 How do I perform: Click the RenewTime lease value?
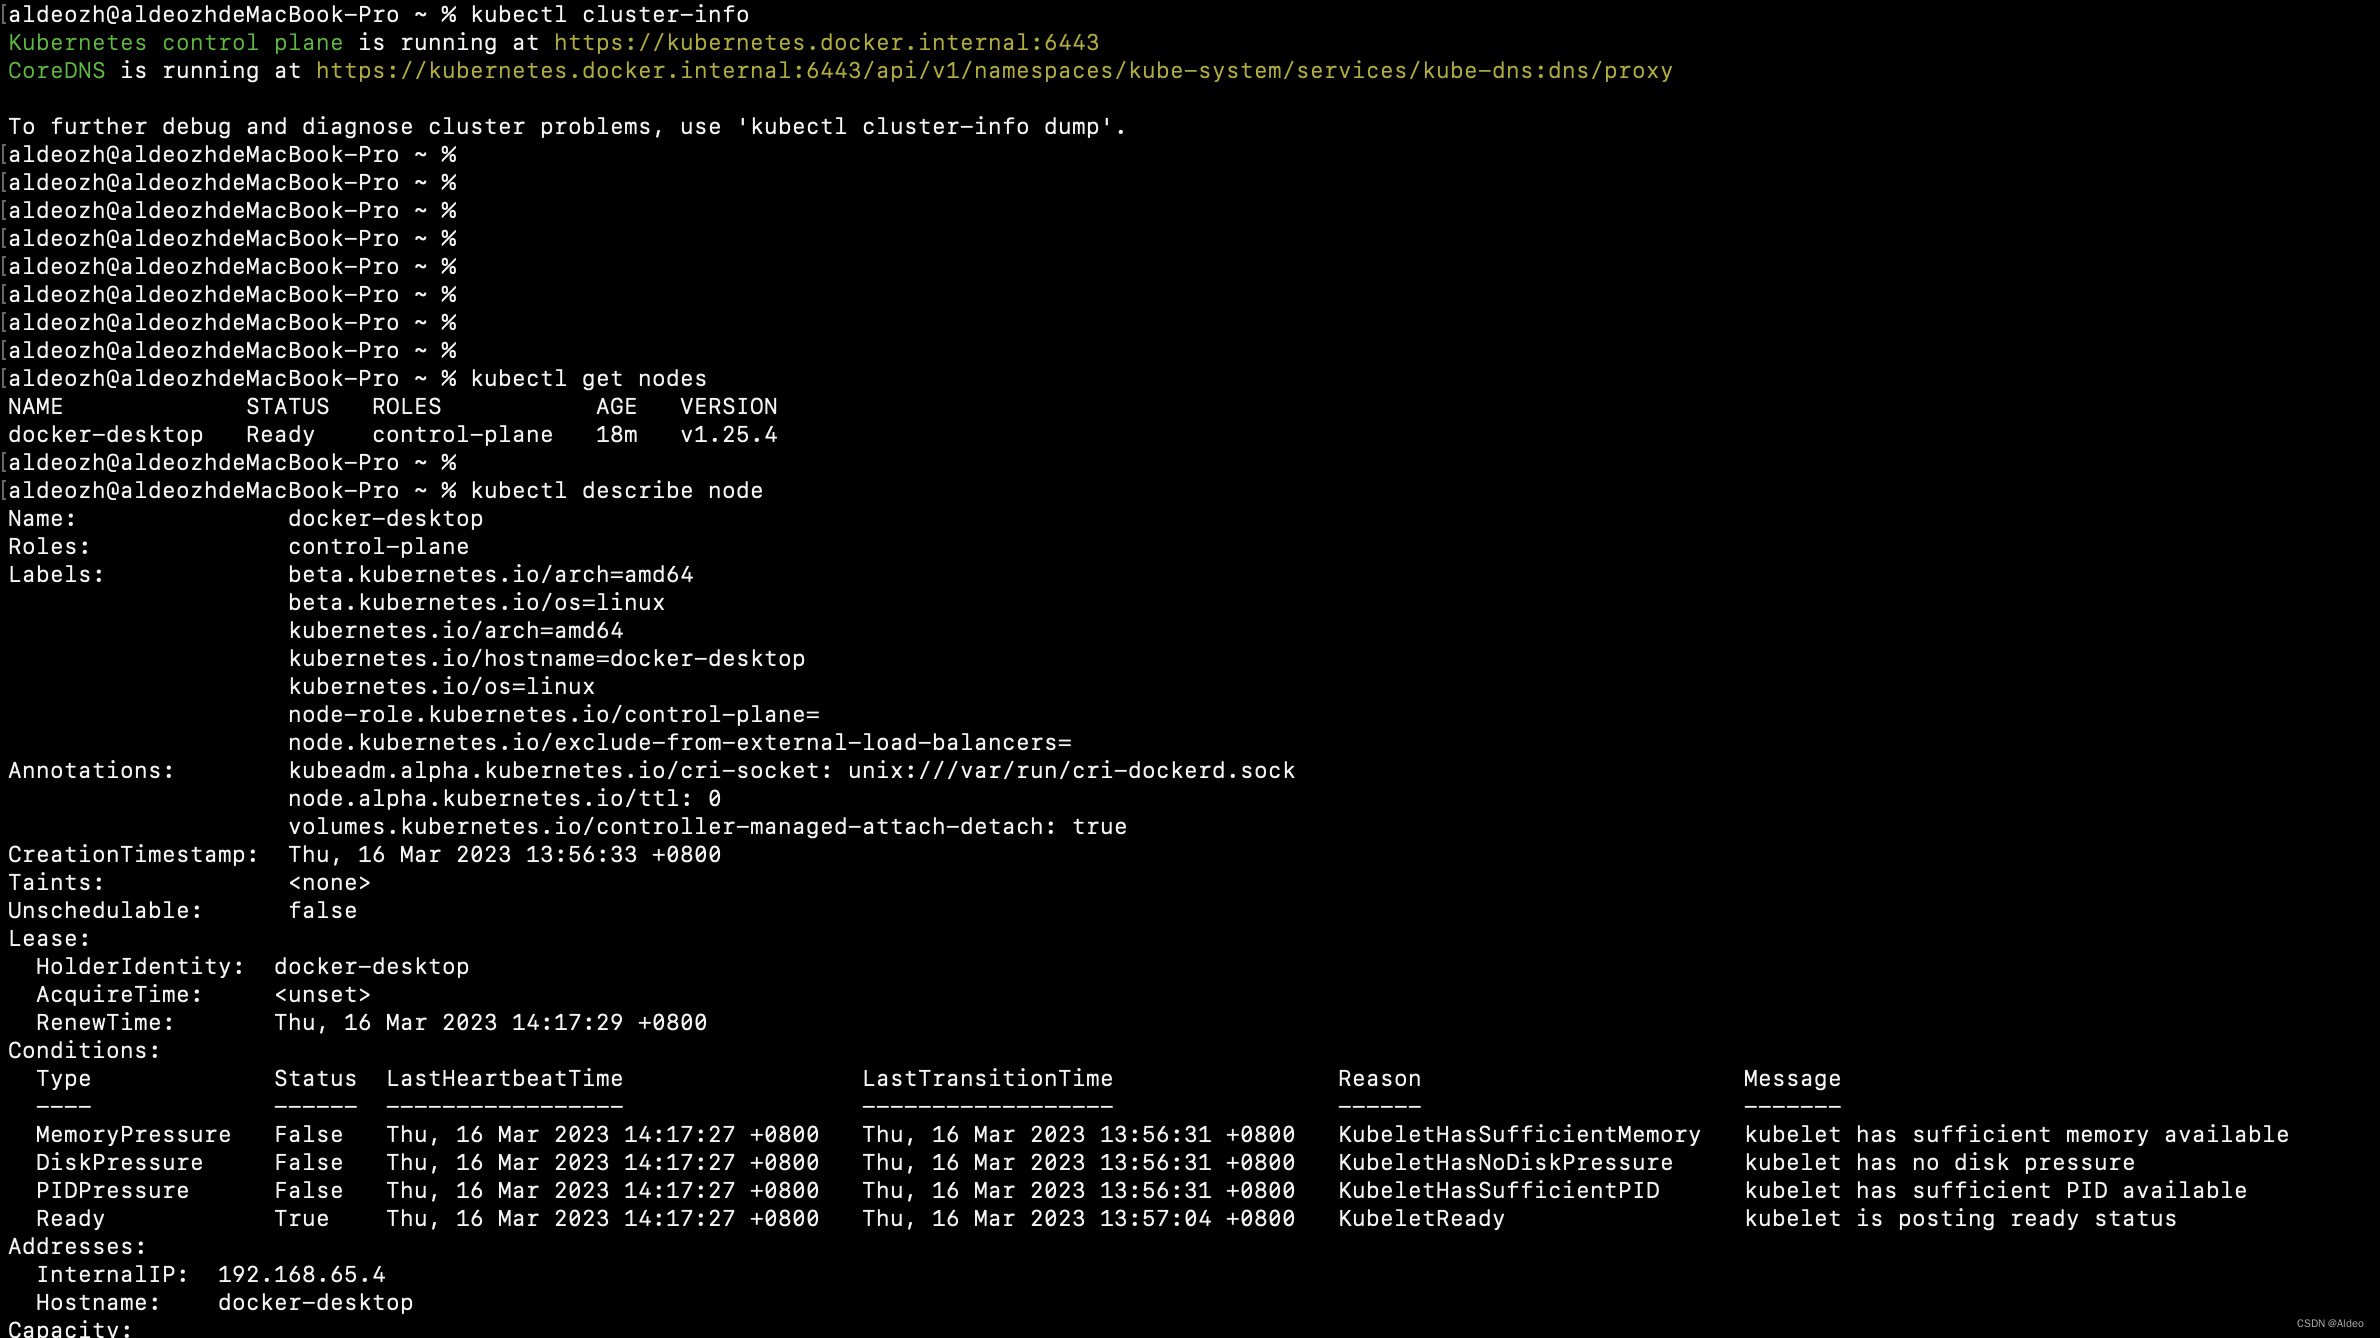490,1023
